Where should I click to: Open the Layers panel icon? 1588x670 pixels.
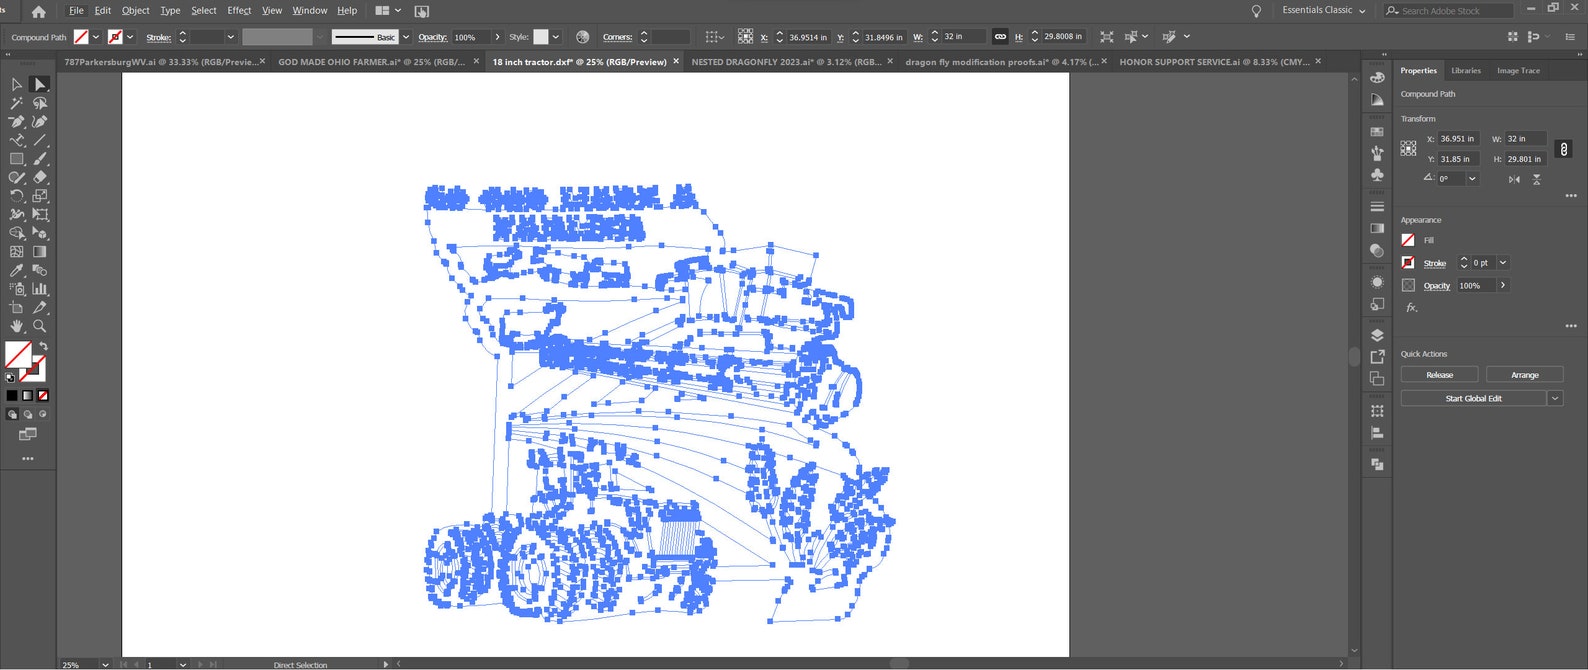(1377, 335)
